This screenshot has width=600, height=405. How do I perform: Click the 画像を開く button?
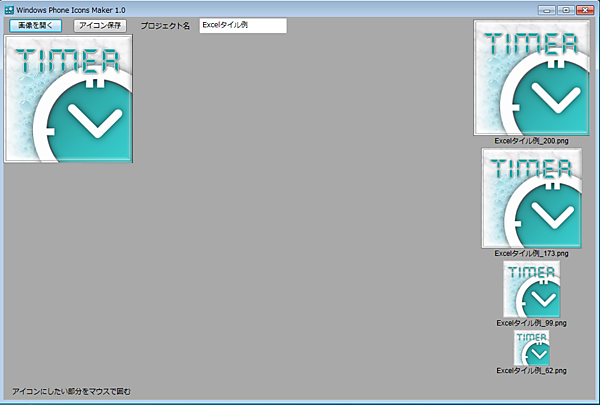click(36, 26)
